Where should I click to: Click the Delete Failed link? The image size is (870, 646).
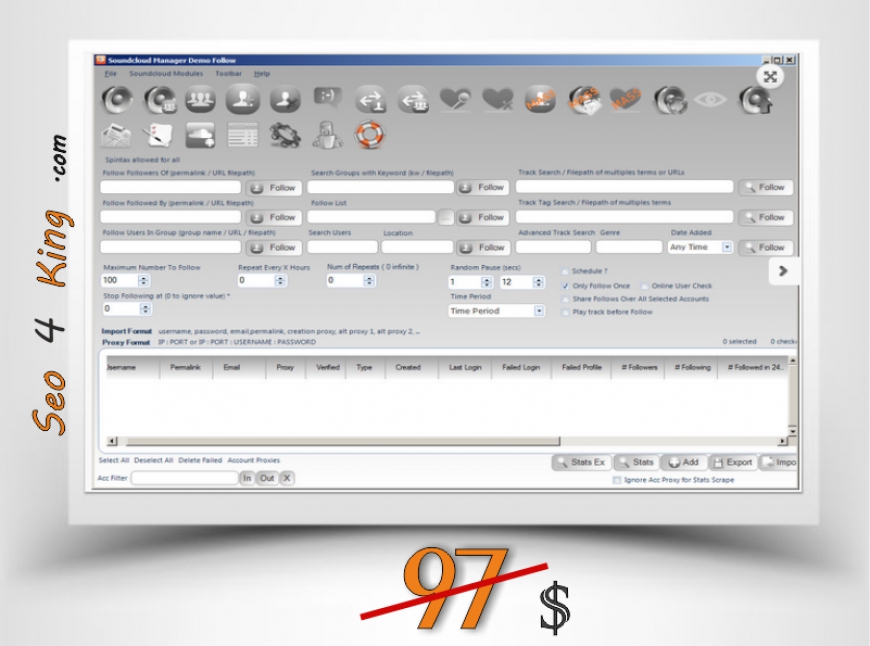tap(200, 460)
